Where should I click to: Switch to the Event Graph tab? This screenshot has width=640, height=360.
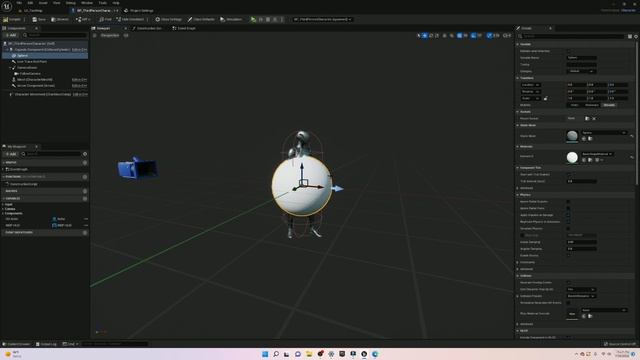[184, 28]
